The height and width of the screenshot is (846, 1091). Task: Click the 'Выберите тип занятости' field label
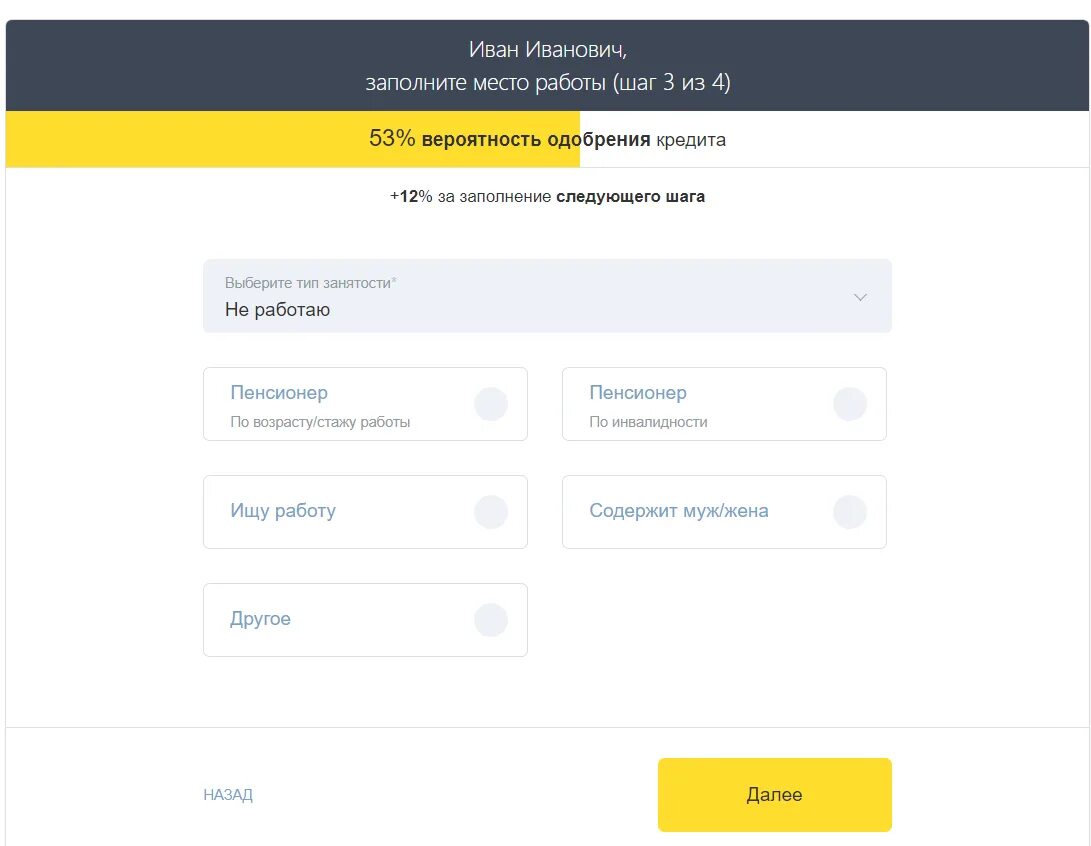point(310,283)
